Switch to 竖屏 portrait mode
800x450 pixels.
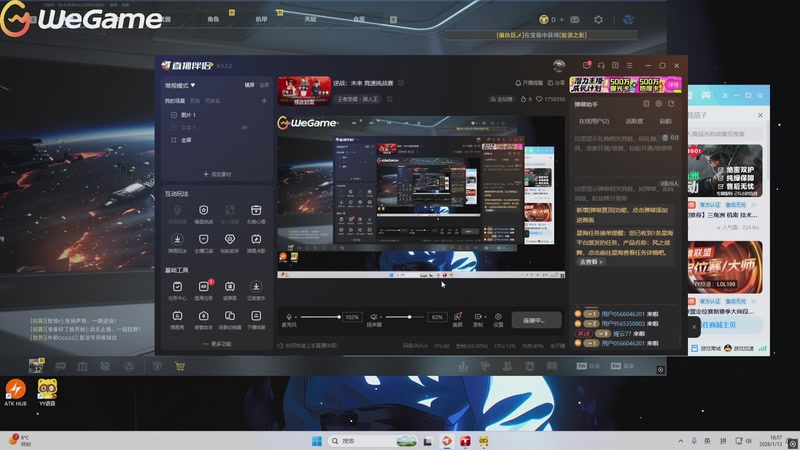(x=264, y=85)
